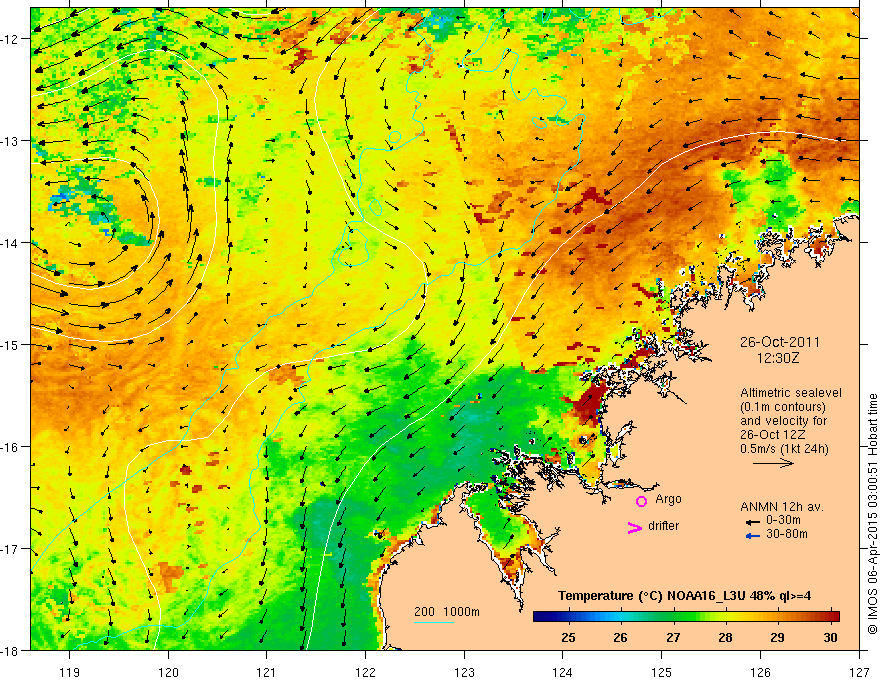This screenshot has width=880, height=680.
Task: Click the 0.5m/s velocity scale arrow
Action: pyautogui.click(x=773, y=463)
